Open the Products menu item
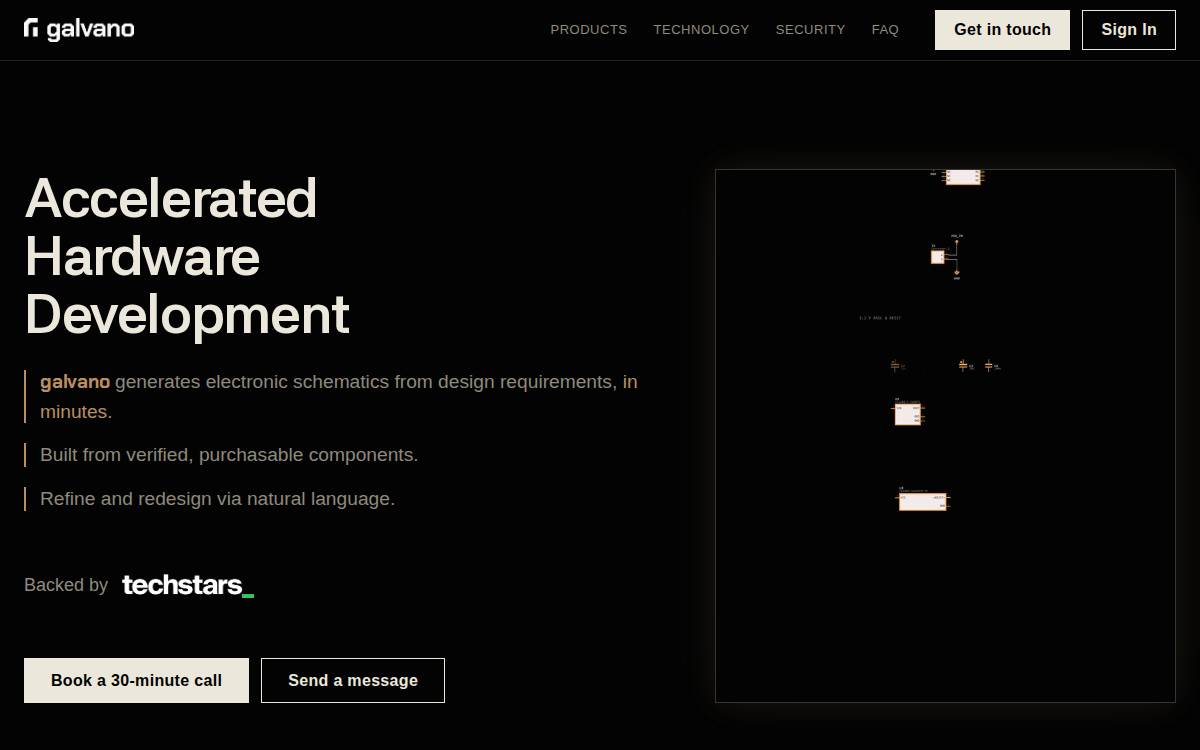The image size is (1200, 750). click(x=589, y=30)
